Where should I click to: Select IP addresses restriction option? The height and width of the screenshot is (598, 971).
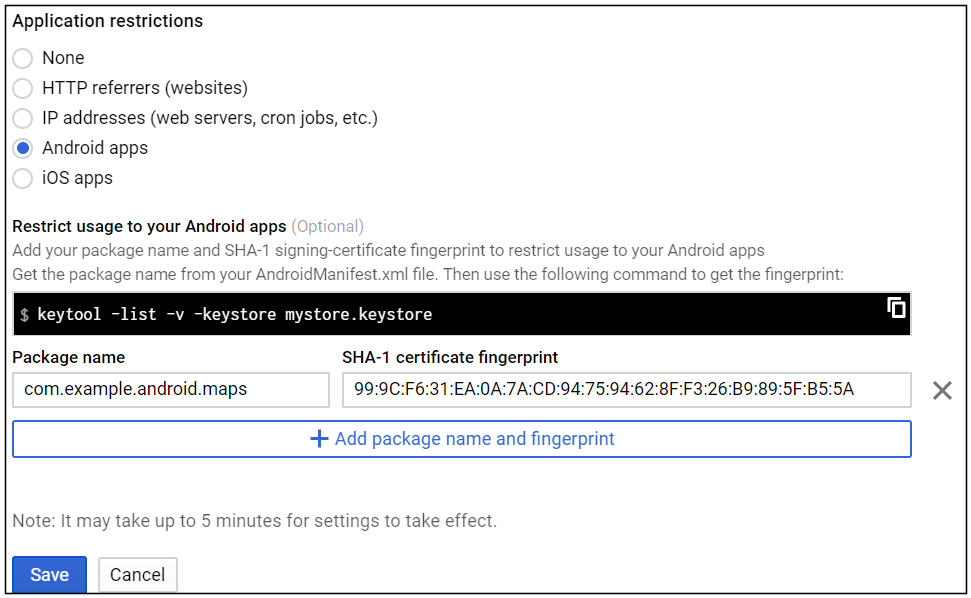click(23, 118)
